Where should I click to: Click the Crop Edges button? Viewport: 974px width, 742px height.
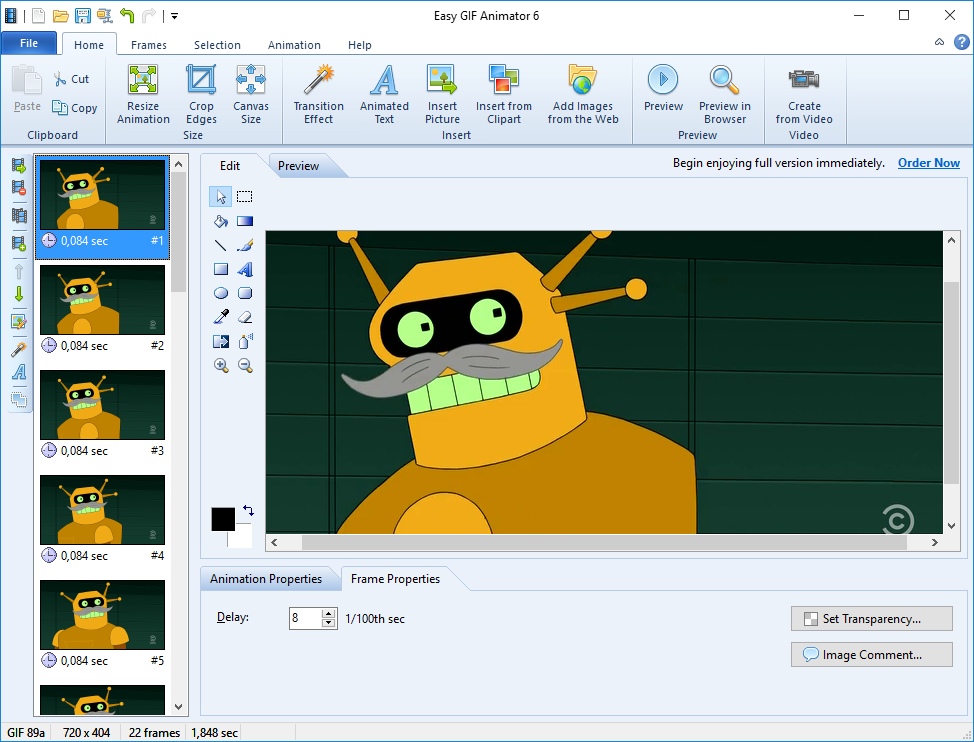(201, 94)
